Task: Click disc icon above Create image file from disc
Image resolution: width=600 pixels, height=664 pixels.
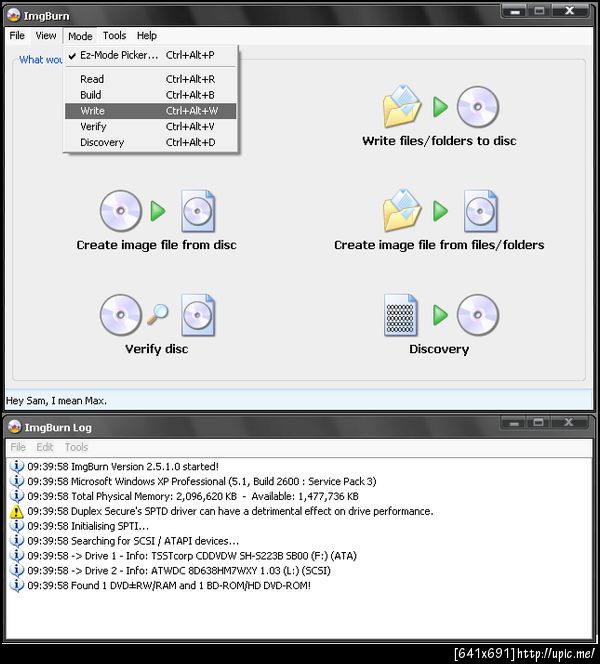Action: 121,210
